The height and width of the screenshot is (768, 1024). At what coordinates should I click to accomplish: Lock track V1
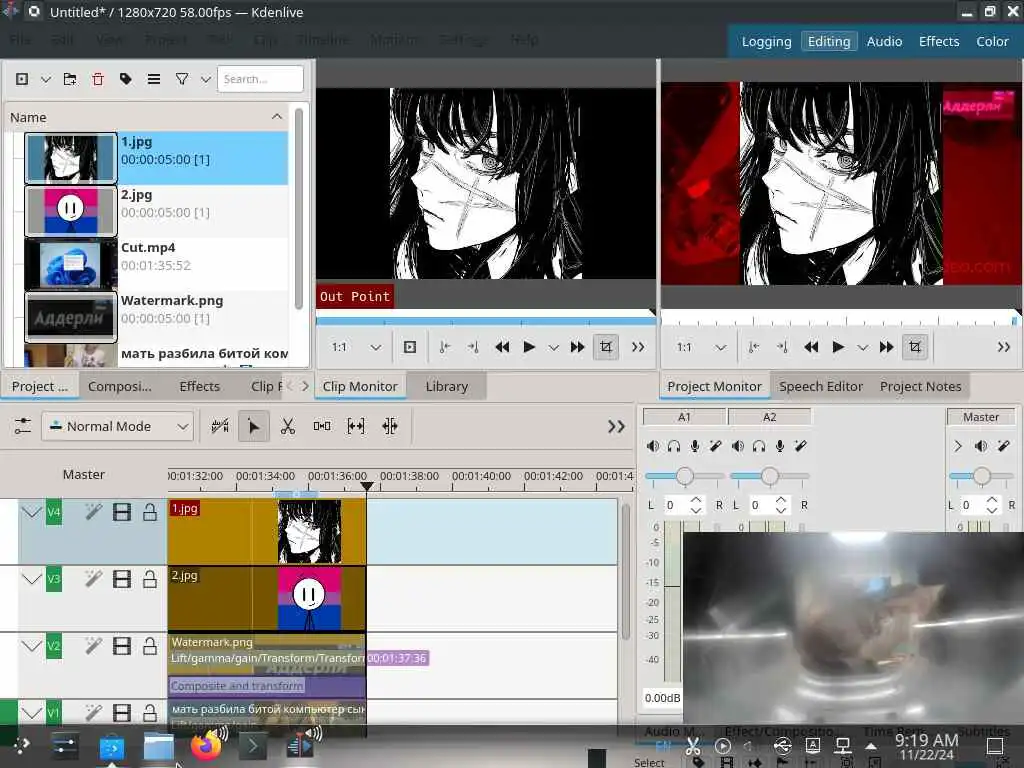pyautogui.click(x=150, y=712)
